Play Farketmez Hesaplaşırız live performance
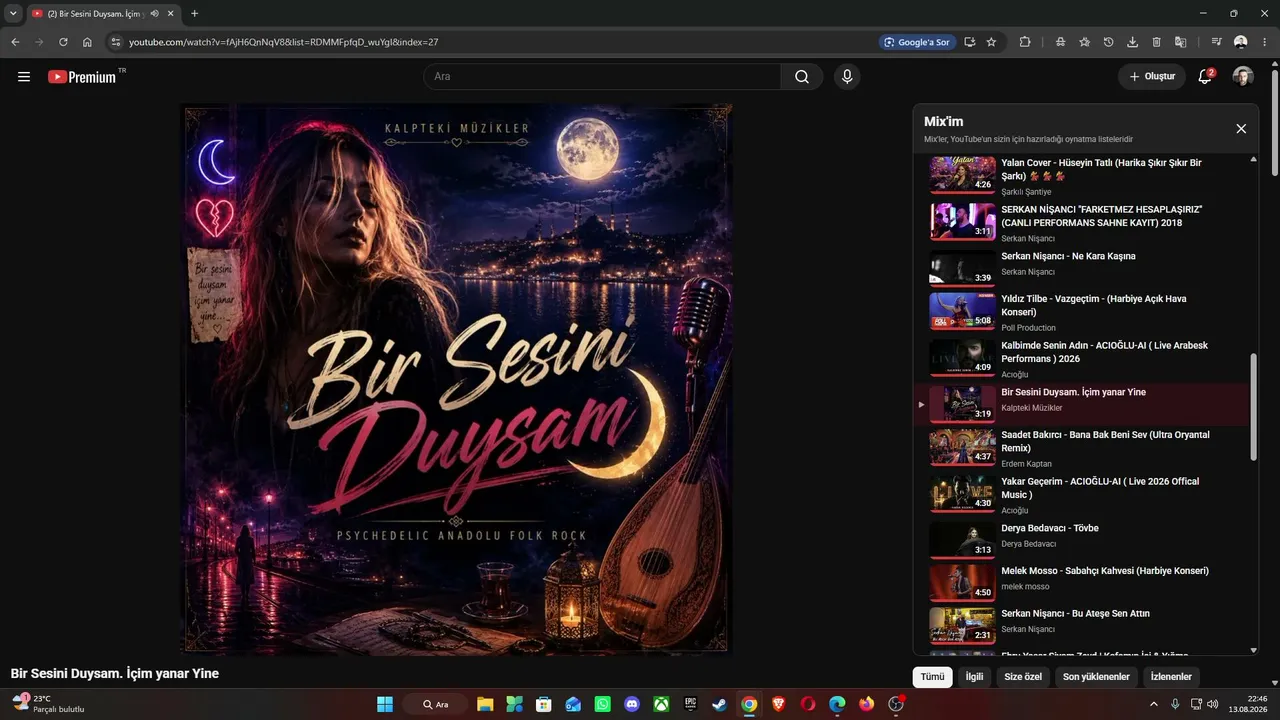 coord(1082,223)
